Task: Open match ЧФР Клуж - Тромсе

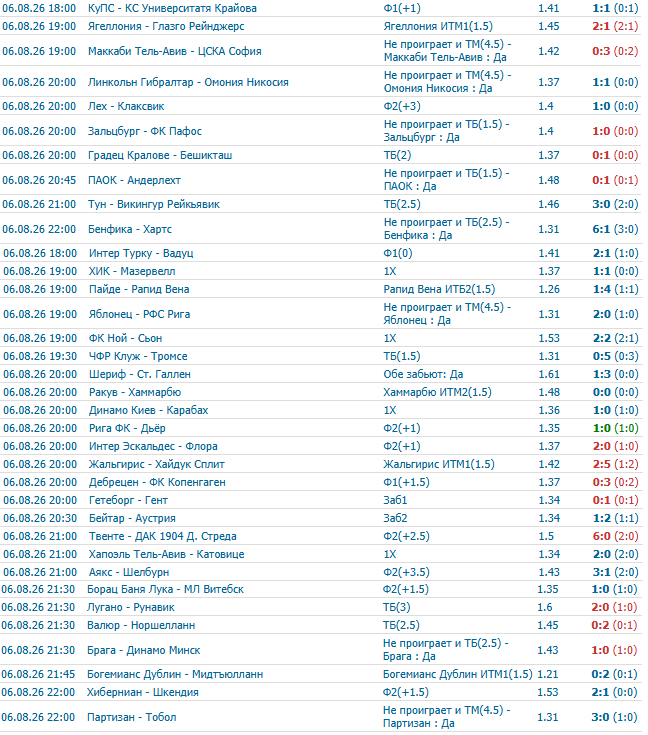Action: coord(138,356)
